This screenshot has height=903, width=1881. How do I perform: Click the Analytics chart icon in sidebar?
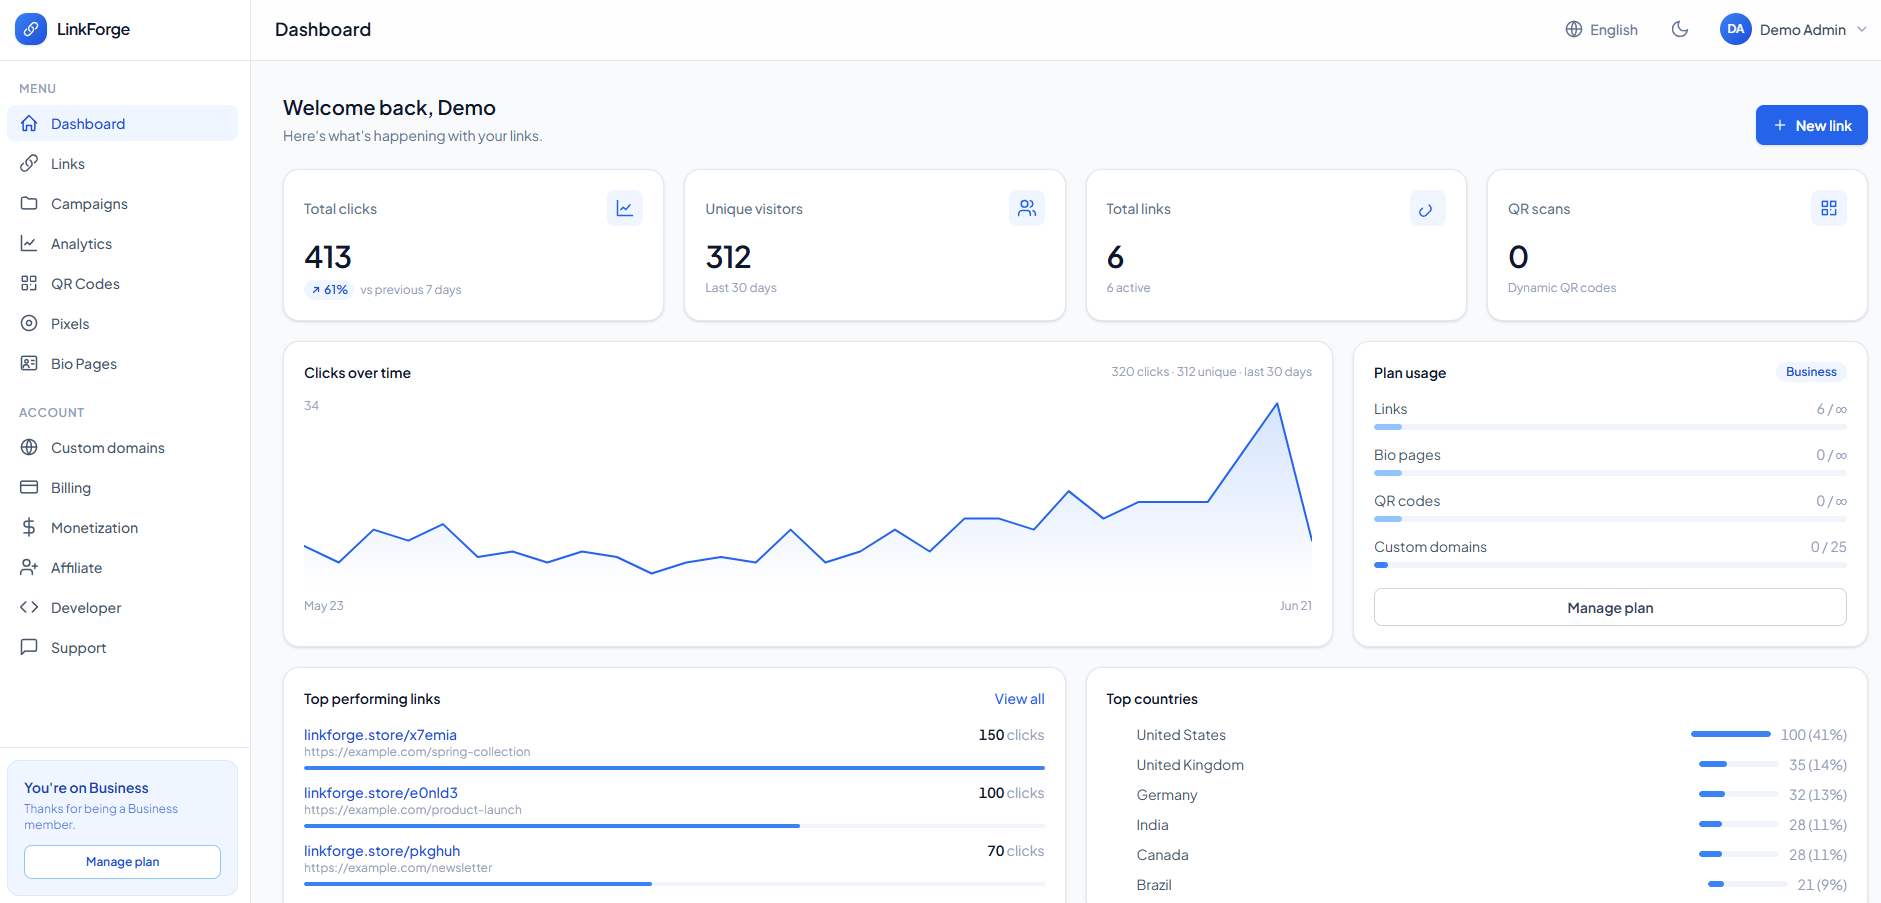click(x=29, y=243)
